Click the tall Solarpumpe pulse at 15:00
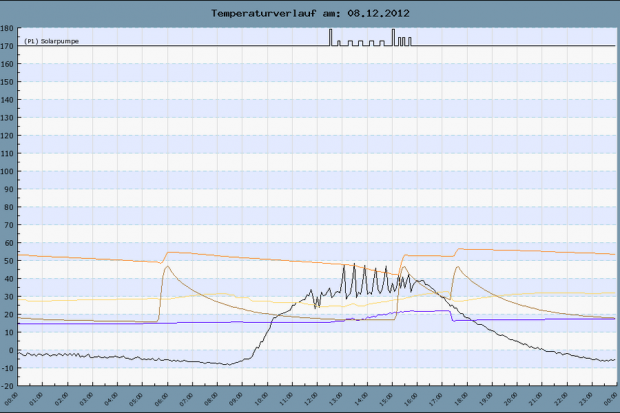620x413 pixels. (393, 37)
